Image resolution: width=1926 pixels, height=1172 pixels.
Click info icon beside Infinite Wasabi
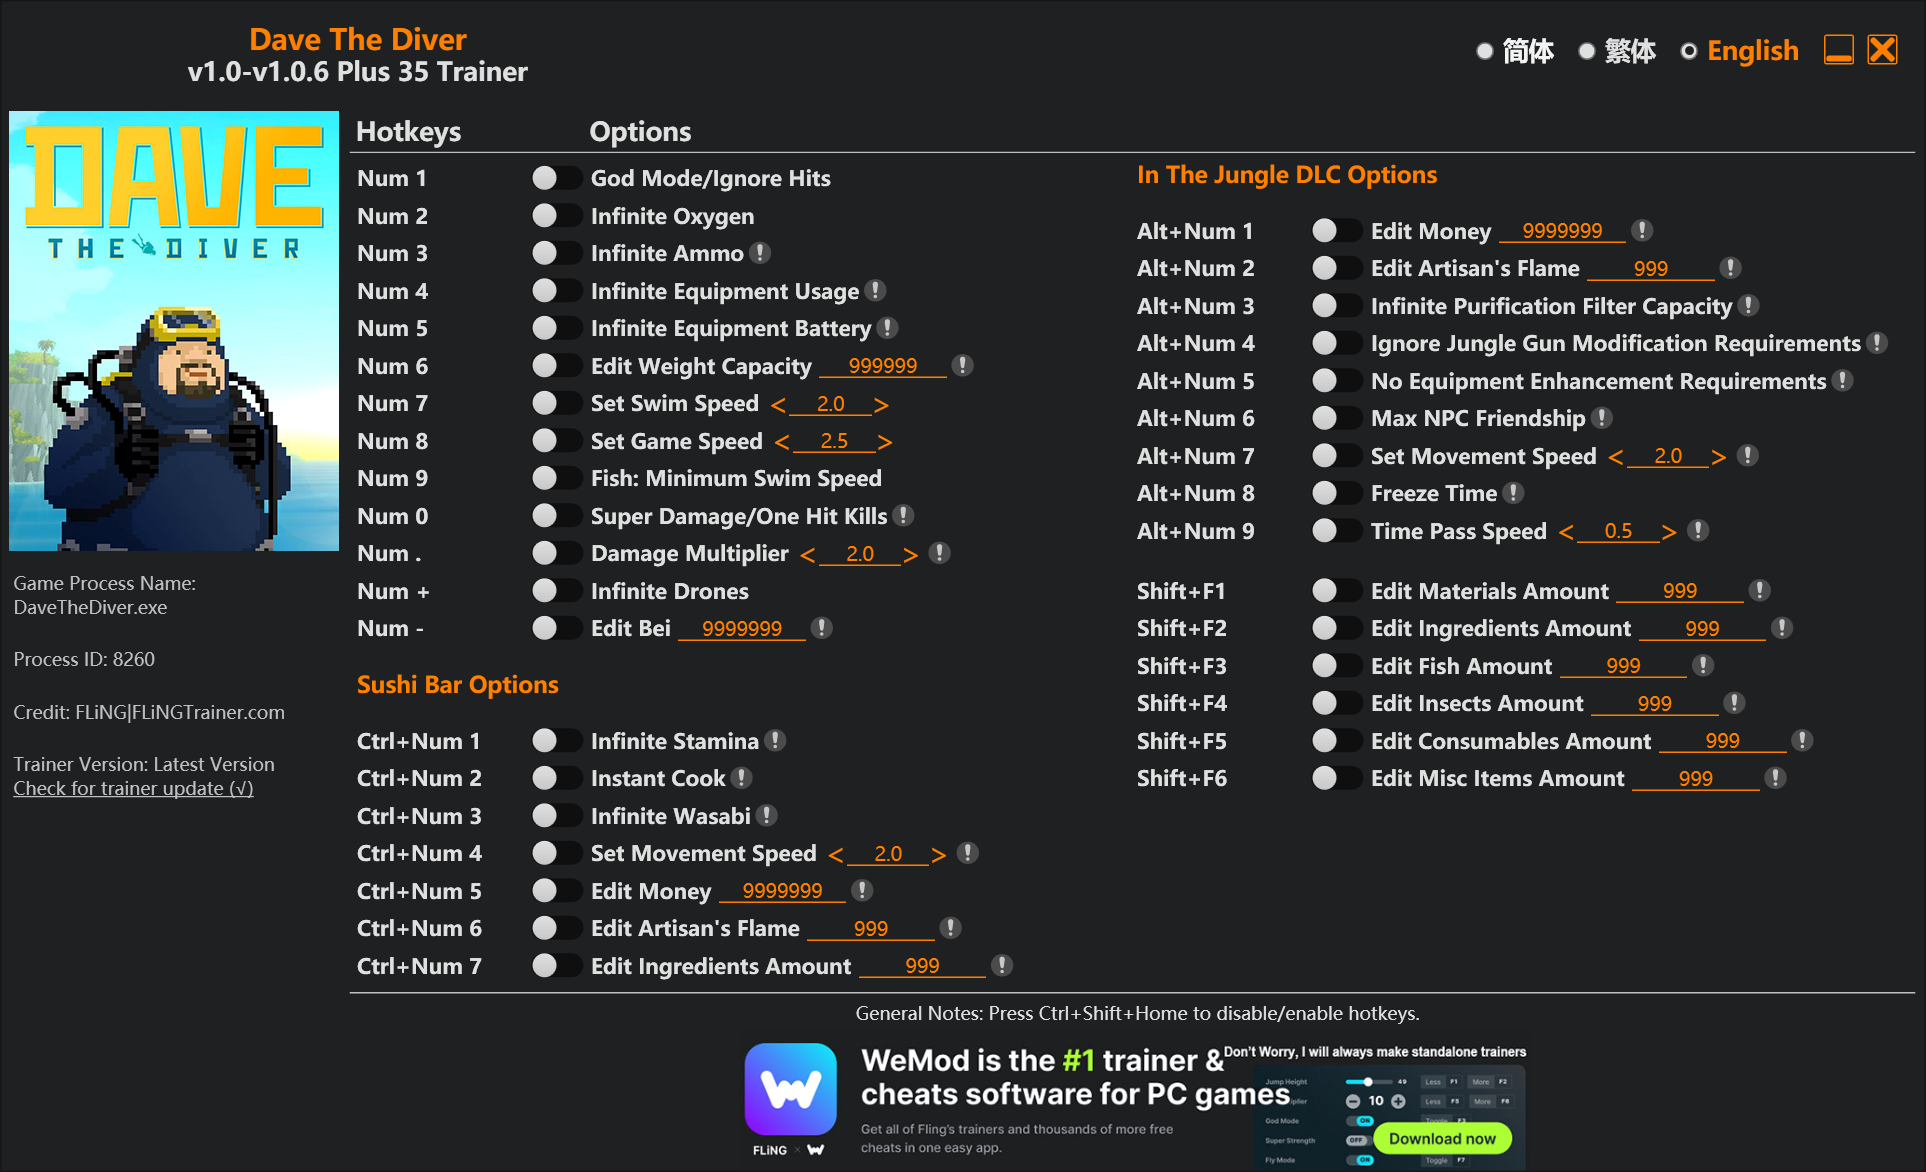767,815
